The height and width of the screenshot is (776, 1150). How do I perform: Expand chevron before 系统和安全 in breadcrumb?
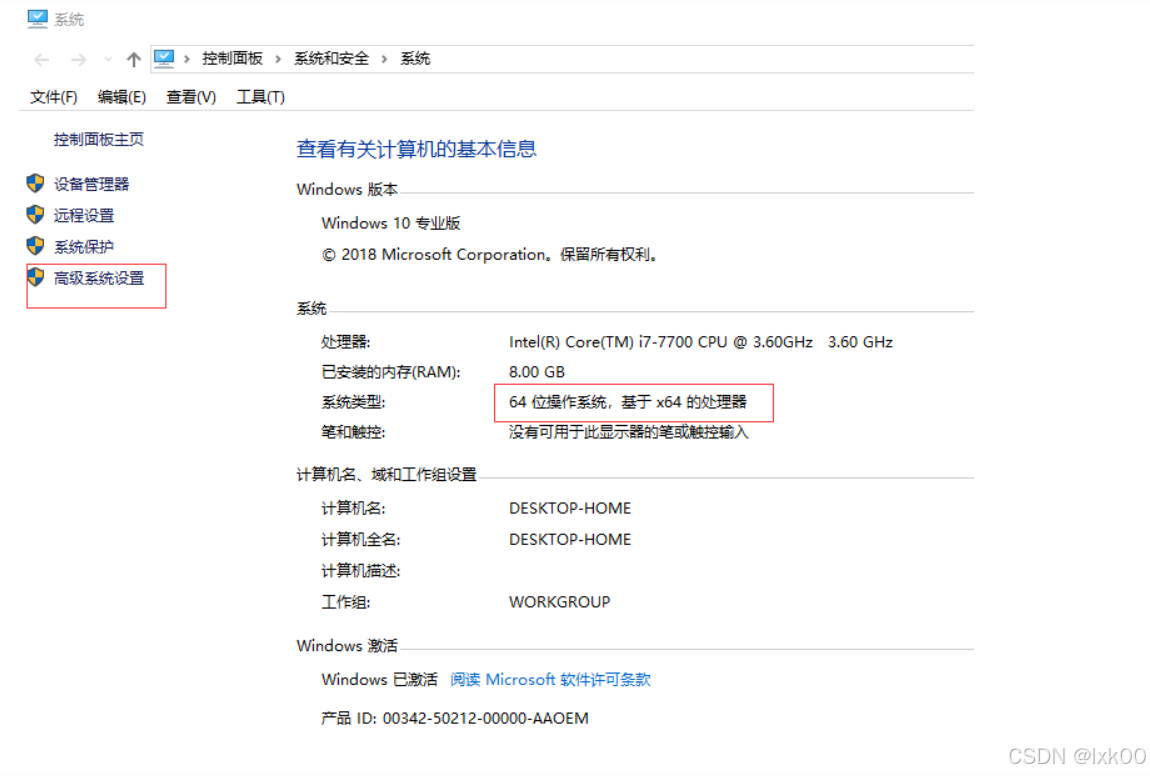pyautogui.click(x=278, y=59)
